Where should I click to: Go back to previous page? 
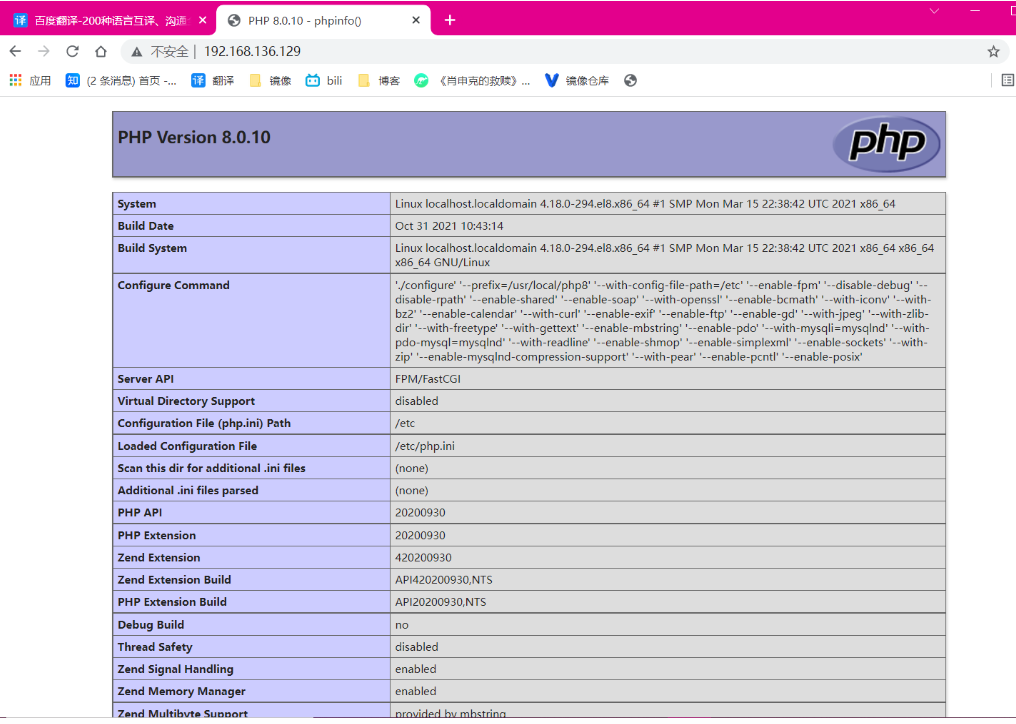16,51
